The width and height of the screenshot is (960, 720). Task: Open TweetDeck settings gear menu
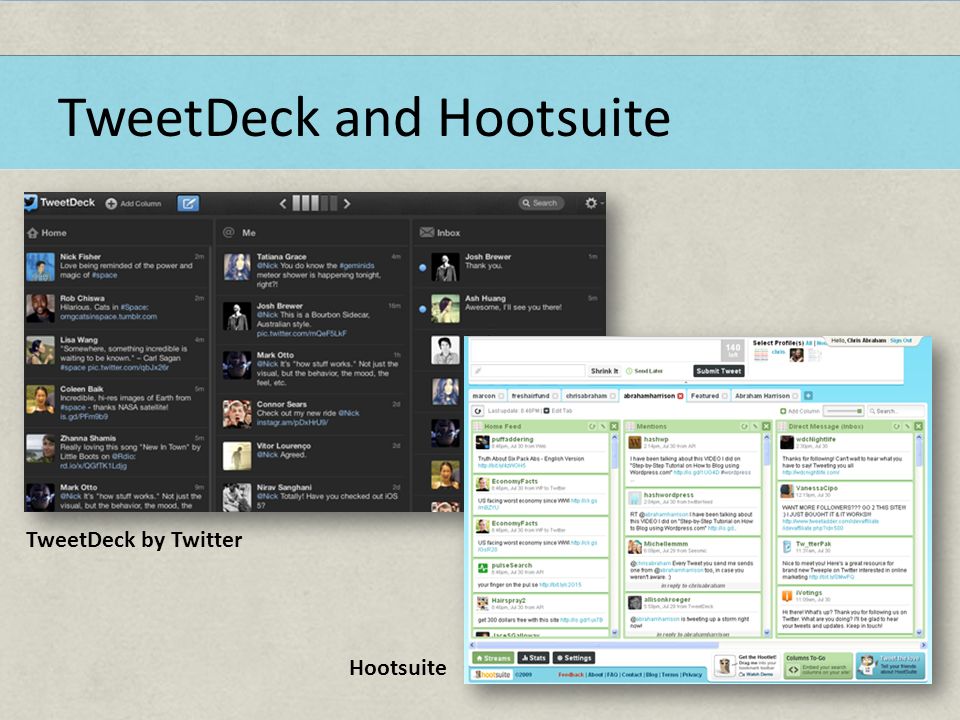(591, 203)
